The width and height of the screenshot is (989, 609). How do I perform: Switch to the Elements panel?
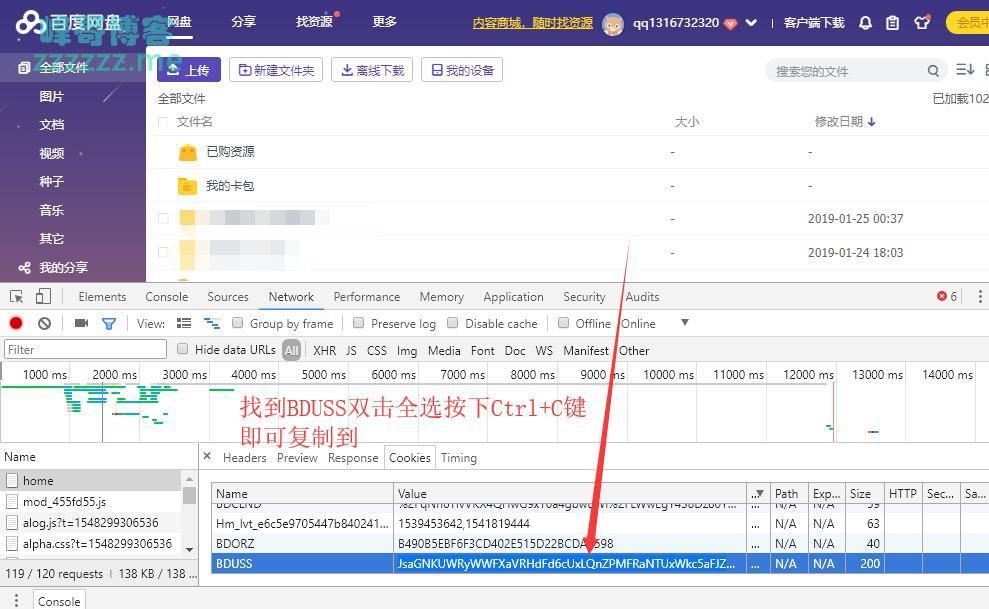(102, 297)
